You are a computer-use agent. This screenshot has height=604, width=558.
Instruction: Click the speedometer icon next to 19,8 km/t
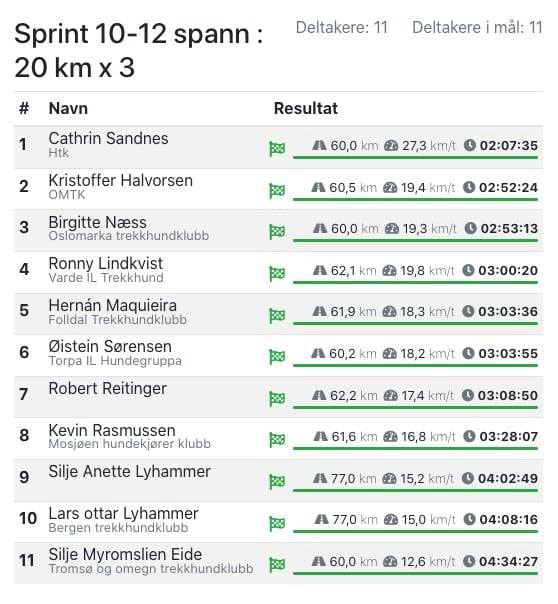tap(389, 270)
